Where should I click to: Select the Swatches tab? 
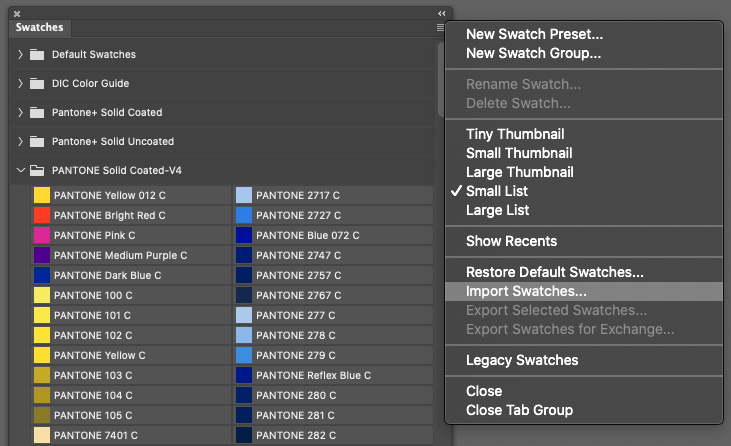pos(40,28)
